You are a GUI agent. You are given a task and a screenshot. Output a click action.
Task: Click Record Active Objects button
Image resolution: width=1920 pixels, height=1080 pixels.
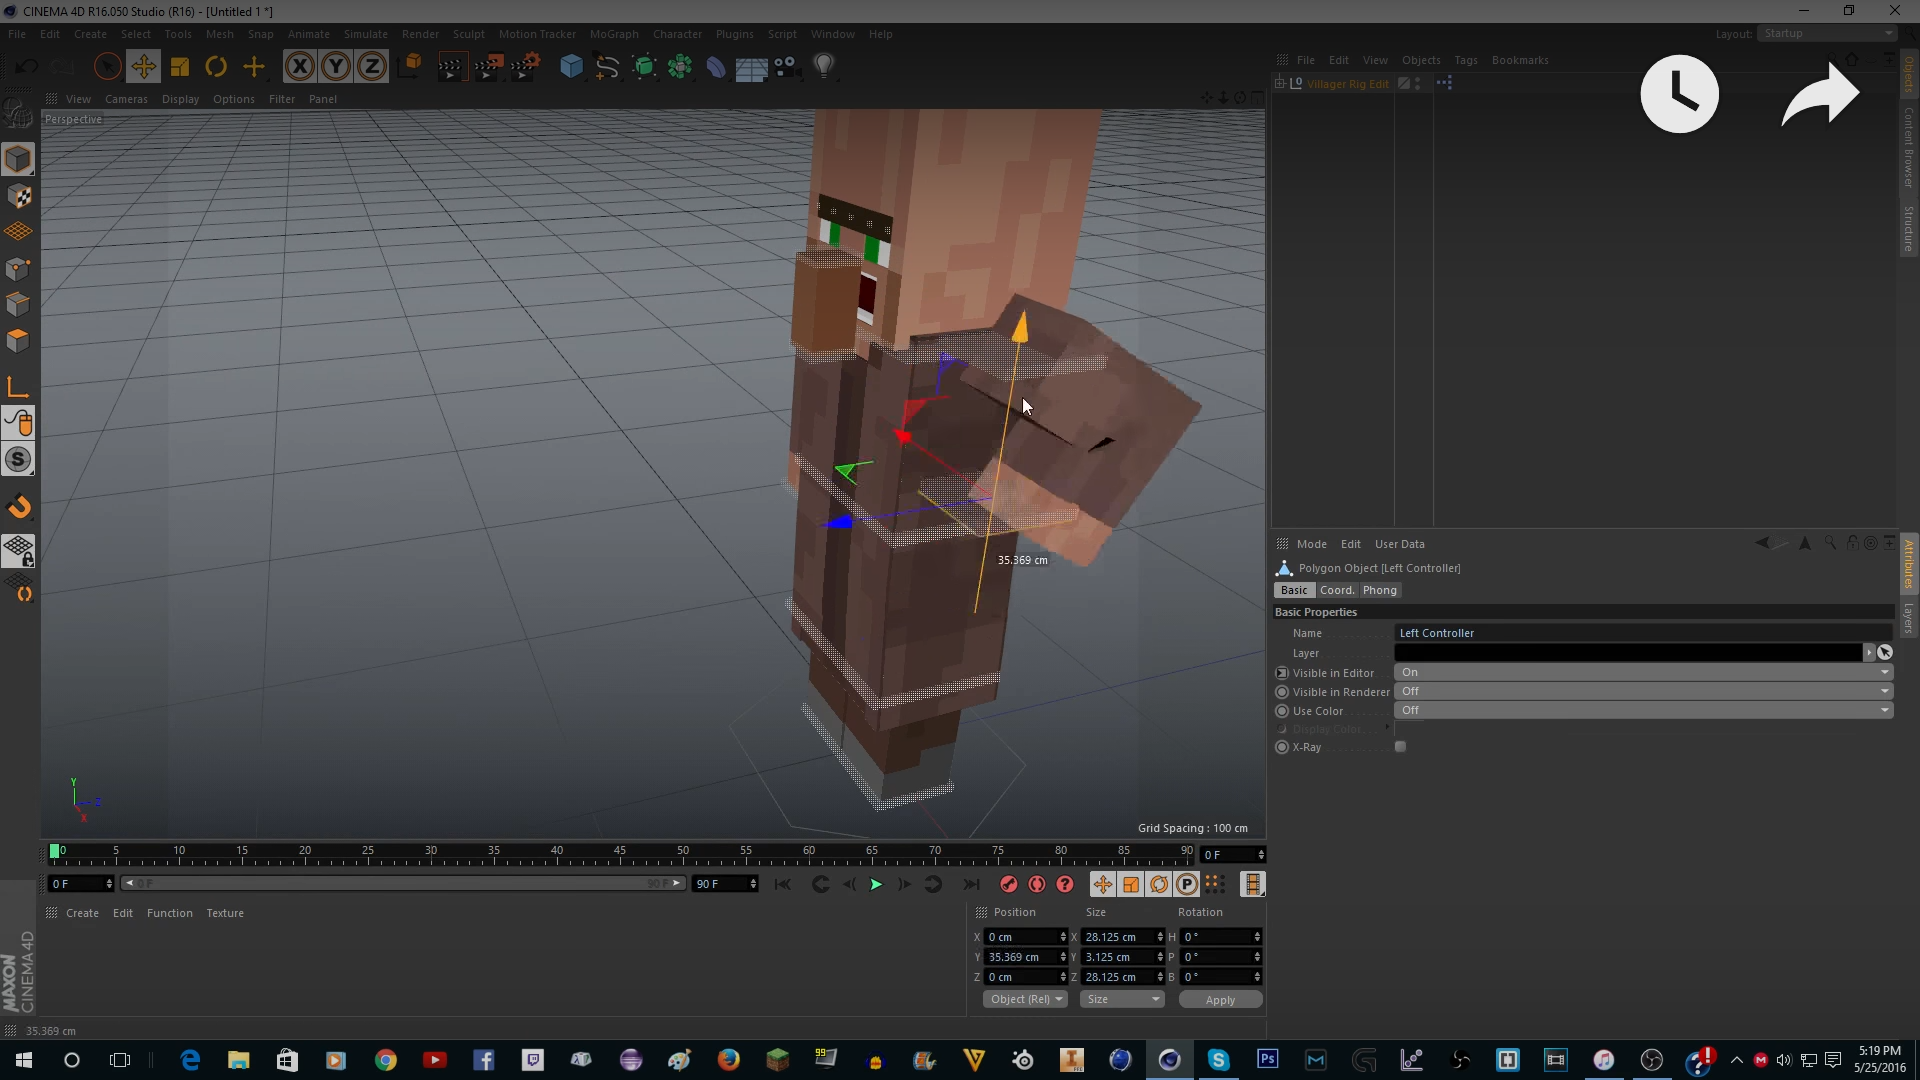click(x=1008, y=884)
